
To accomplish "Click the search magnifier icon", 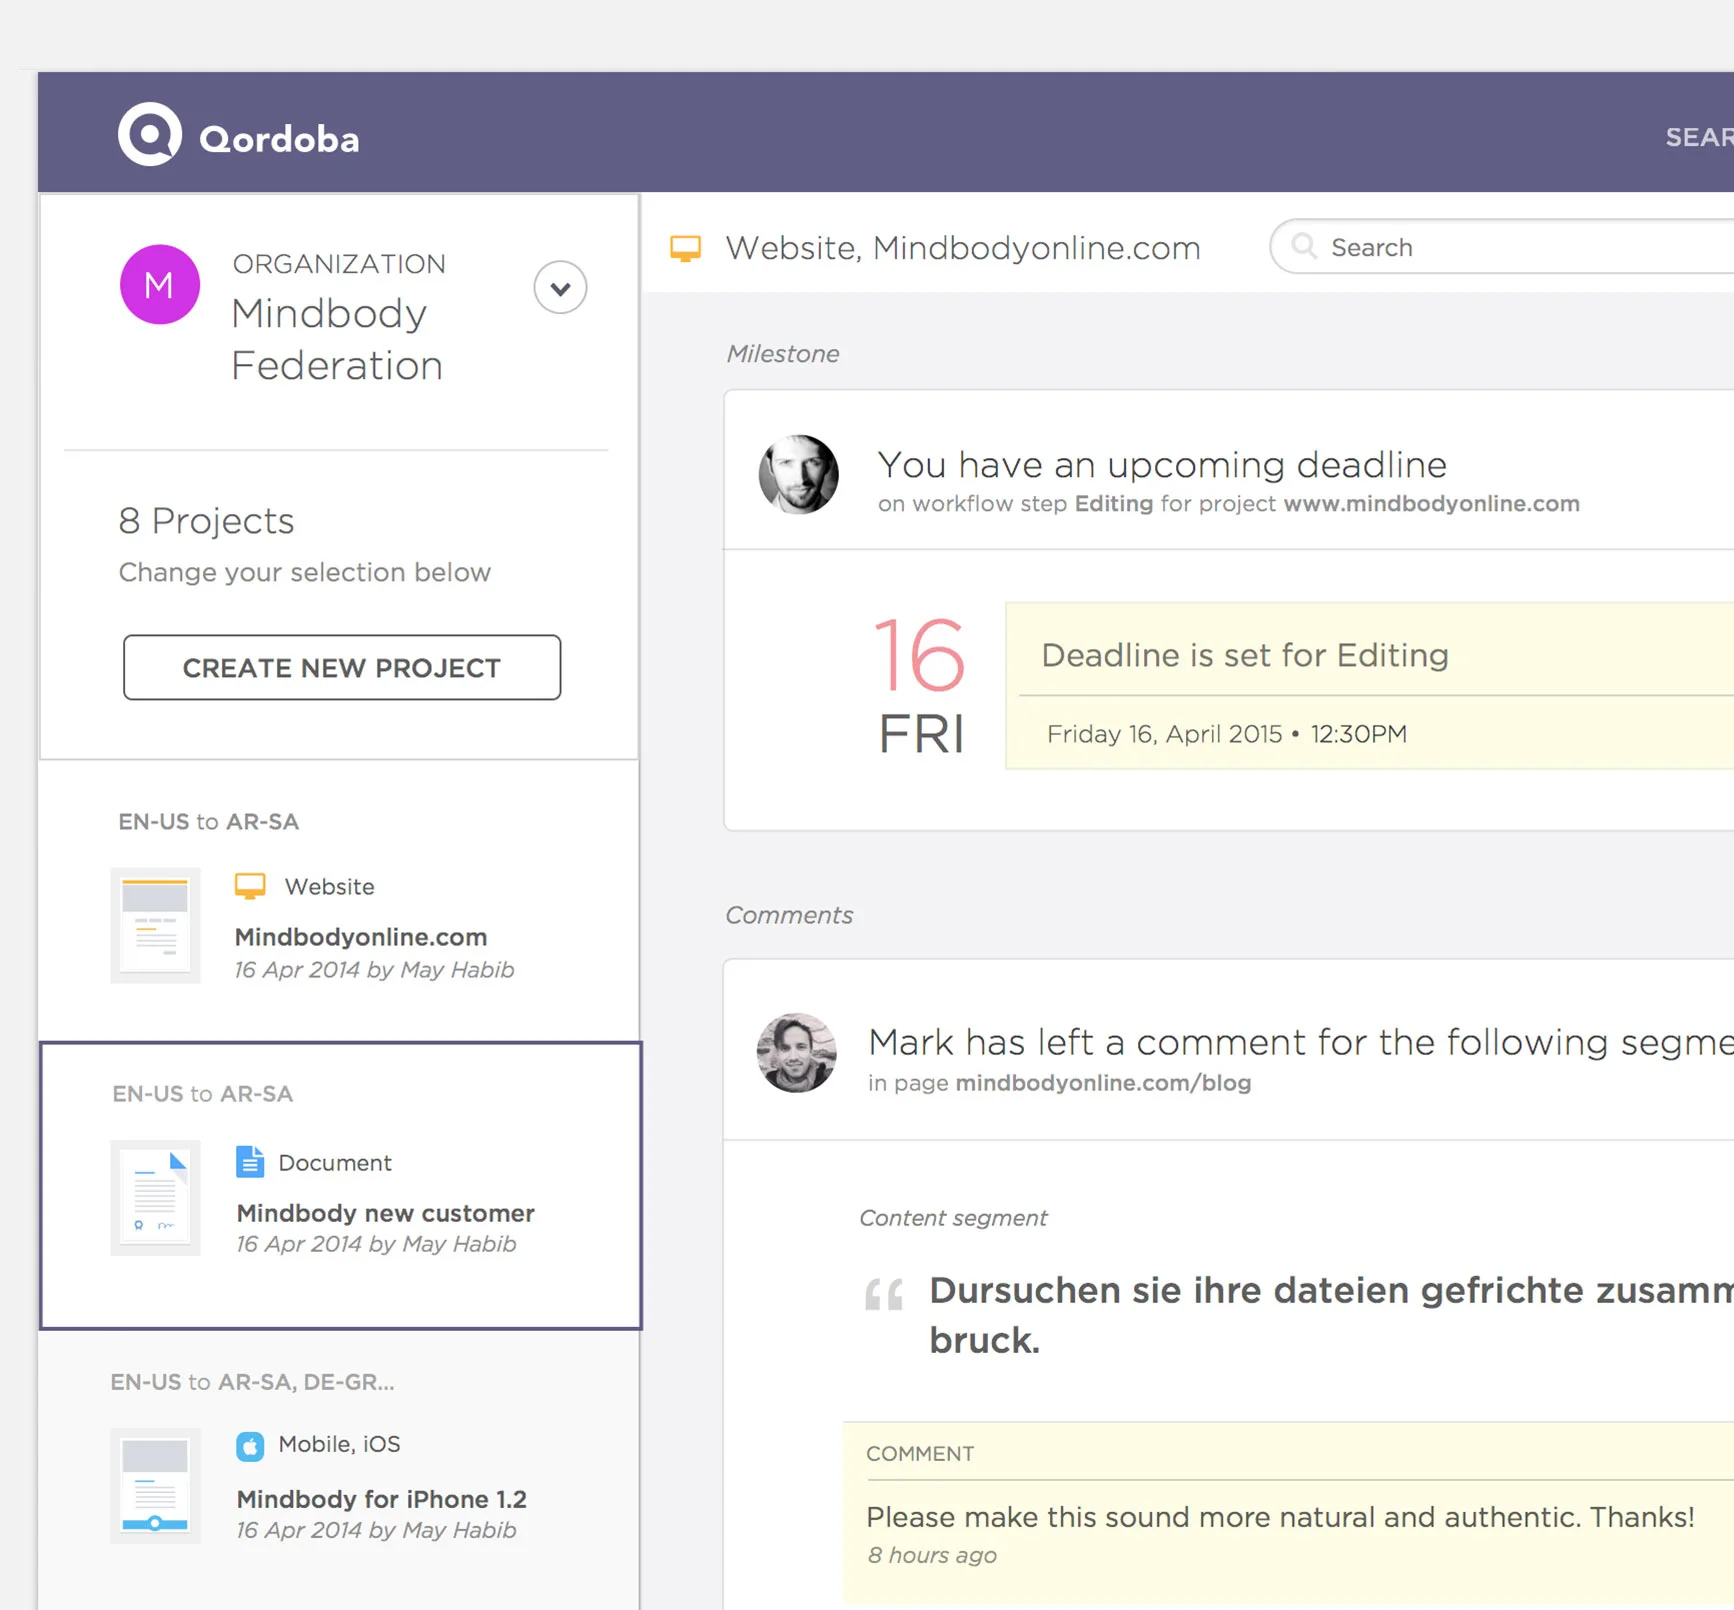I will tap(1304, 246).
